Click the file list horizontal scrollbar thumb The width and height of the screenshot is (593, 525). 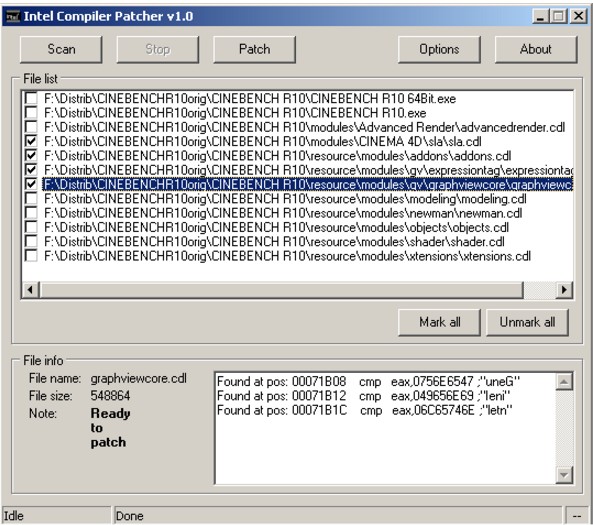[x=282, y=290]
